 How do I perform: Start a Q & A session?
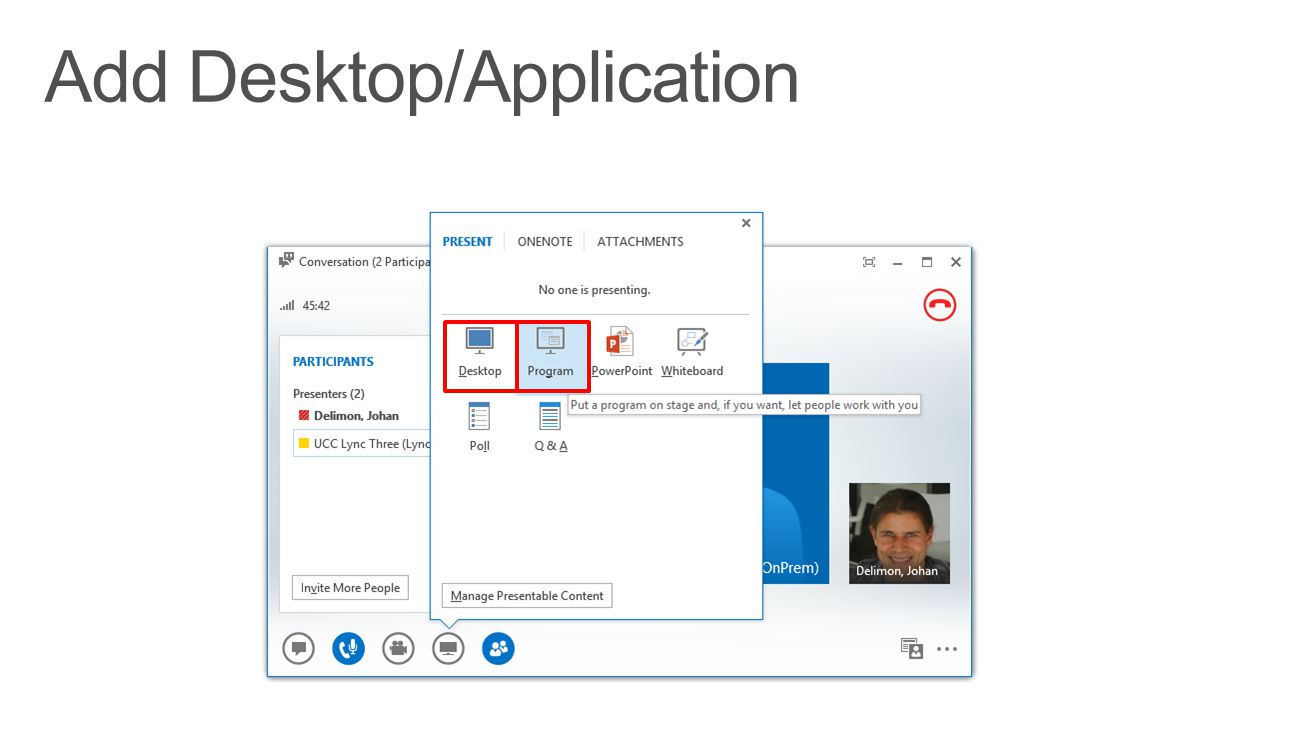click(550, 427)
